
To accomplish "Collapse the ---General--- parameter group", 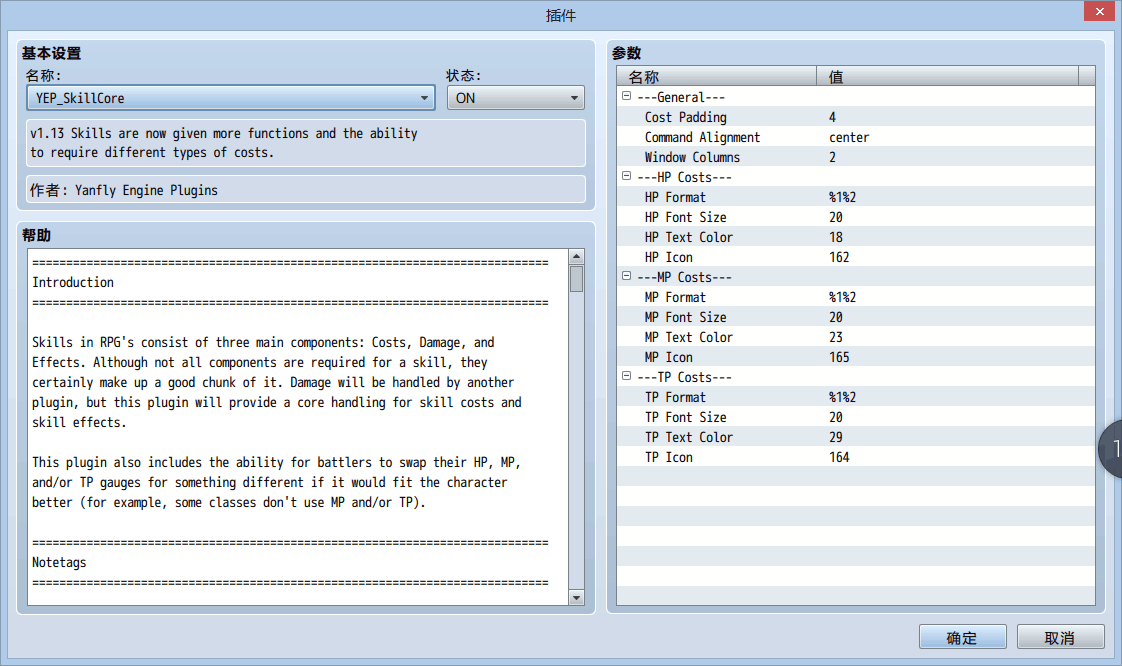I will (626, 96).
